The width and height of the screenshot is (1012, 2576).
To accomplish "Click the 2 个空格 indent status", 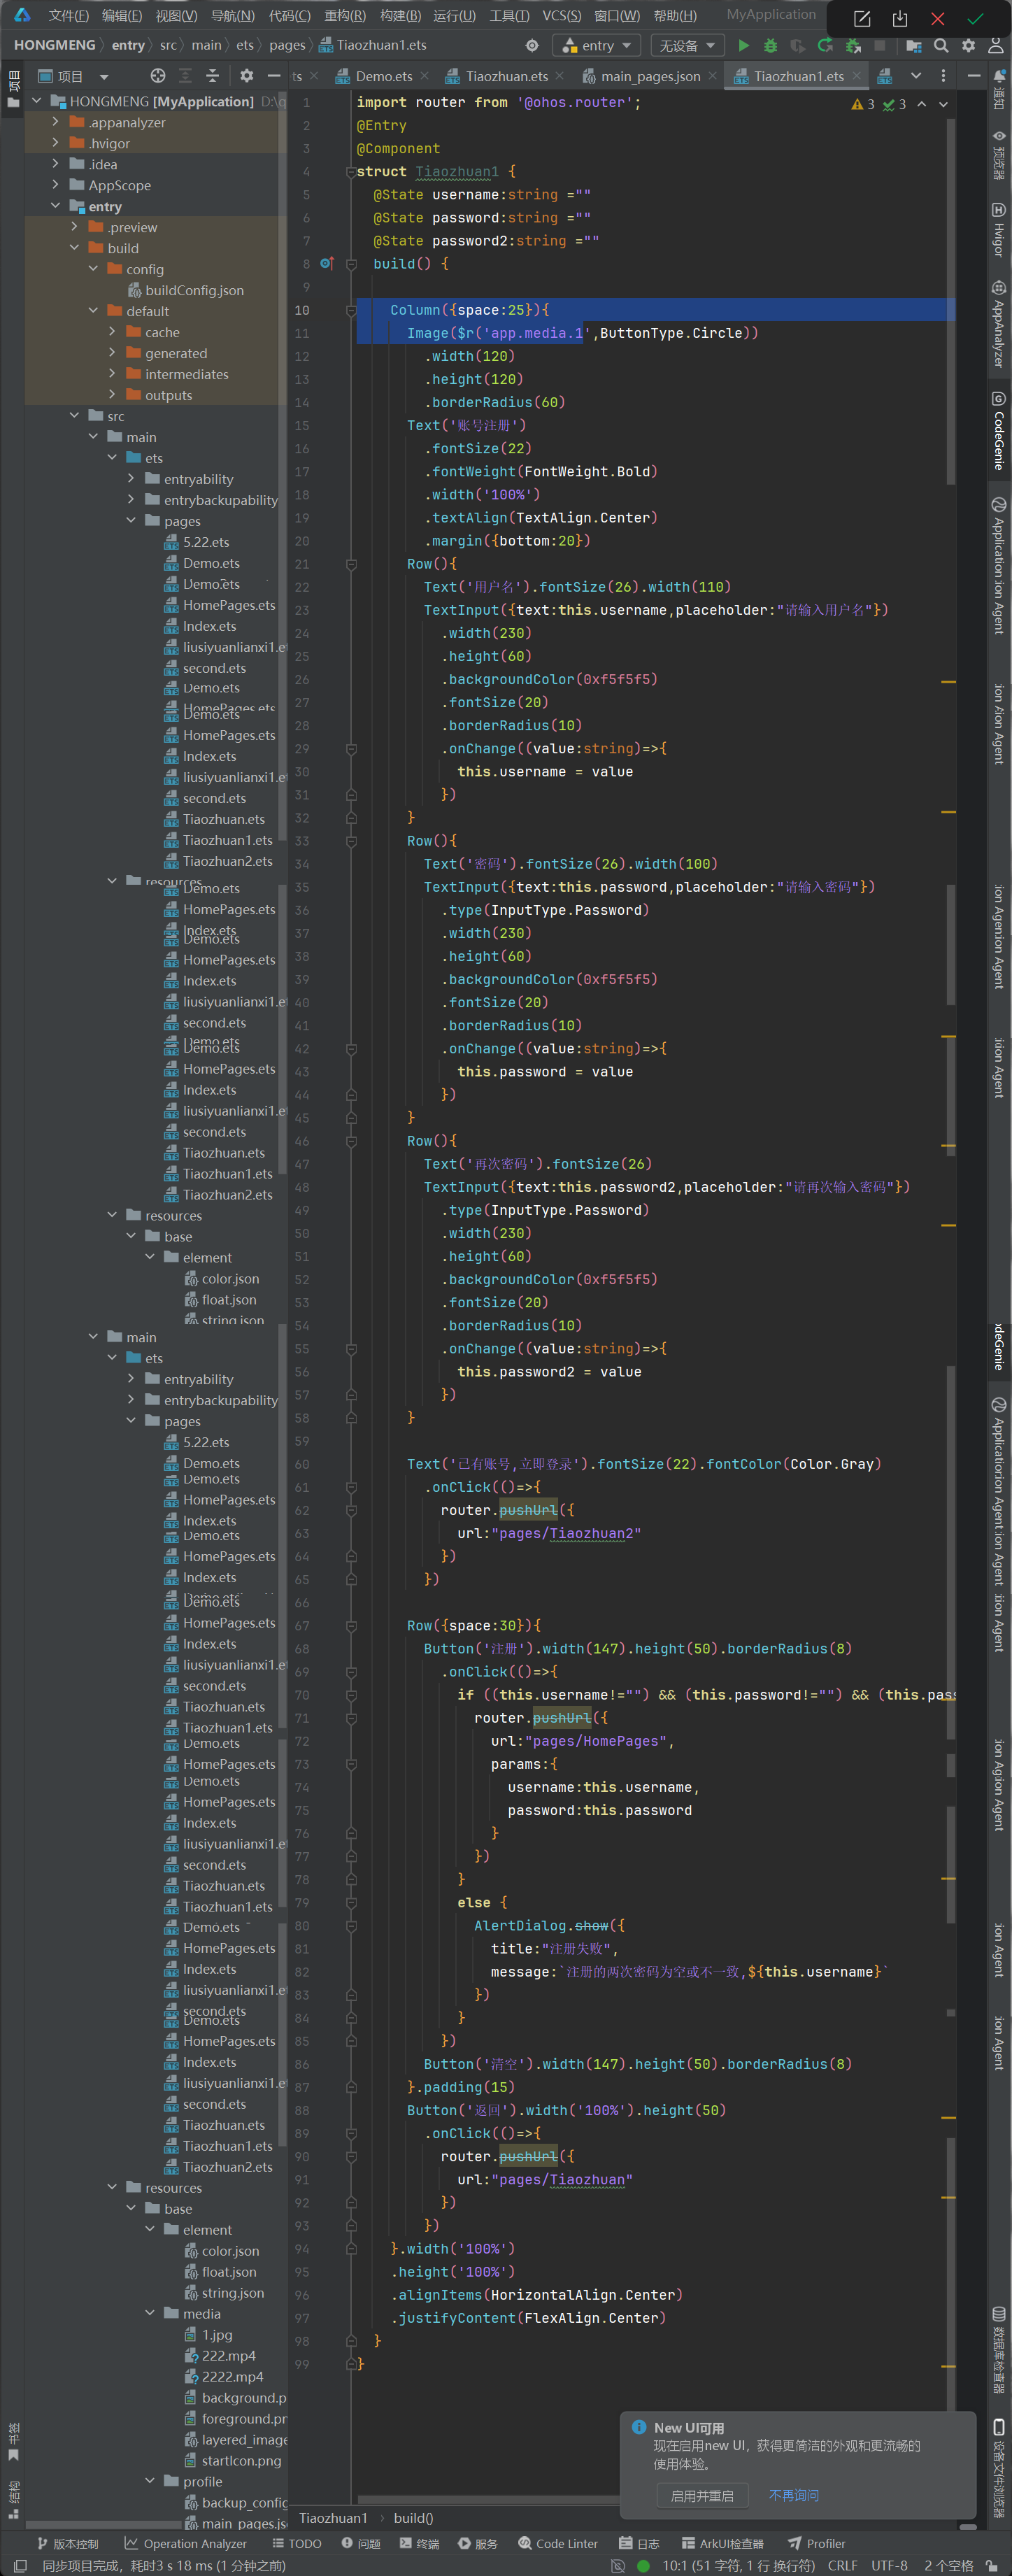I will 948,2565.
